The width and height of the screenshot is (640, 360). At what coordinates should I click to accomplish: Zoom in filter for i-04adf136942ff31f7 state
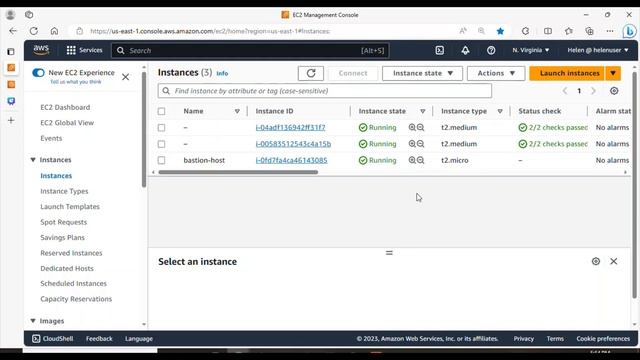tap(412, 127)
